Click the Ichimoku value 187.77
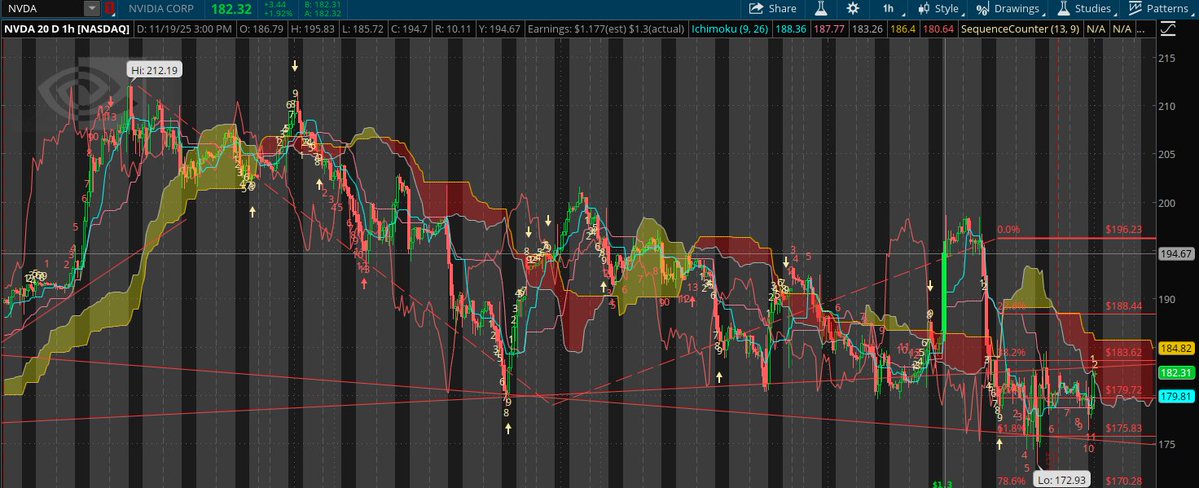Image resolution: width=1199 pixels, height=488 pixels. 828,29
